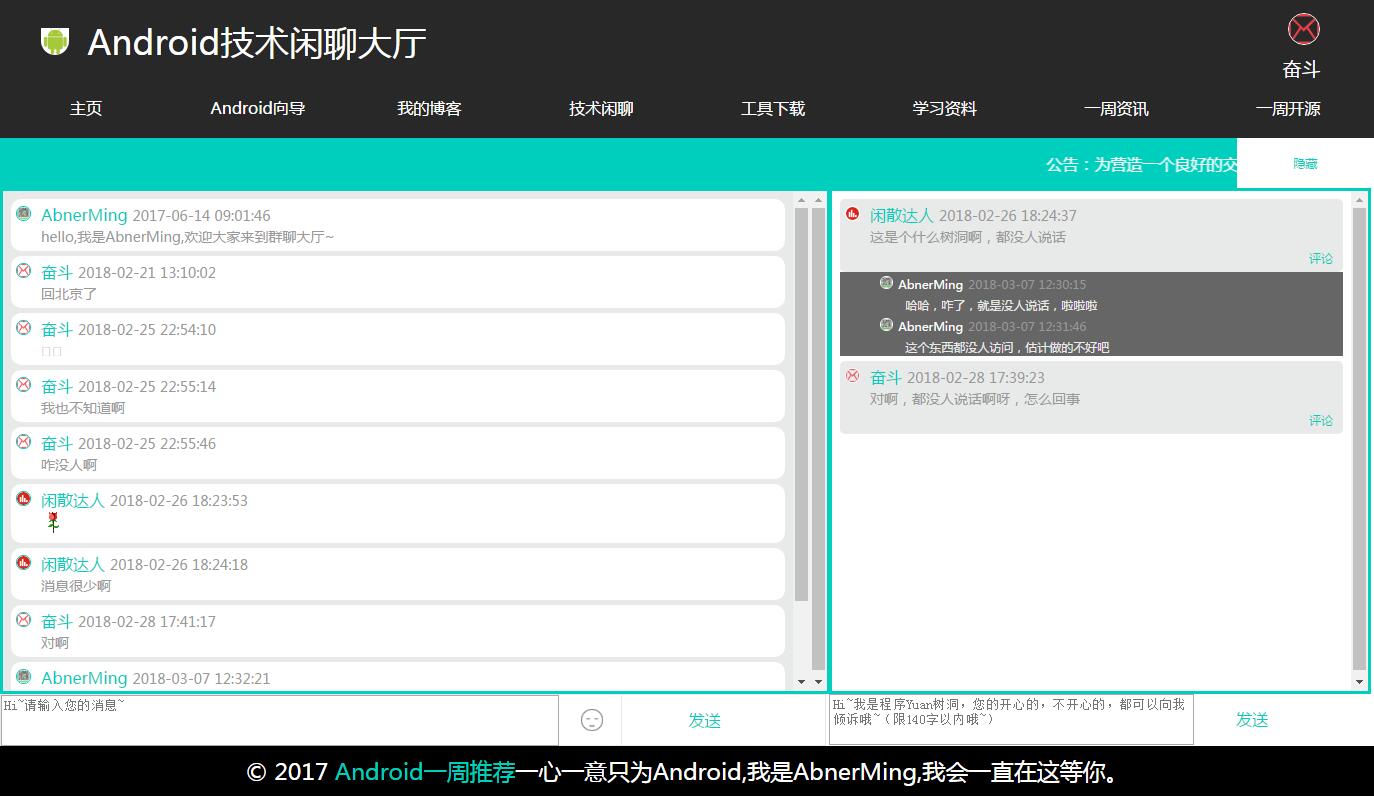The image size is (1374, 798).
Task: Click the green Android logo icon
Action: pos(55,41)
